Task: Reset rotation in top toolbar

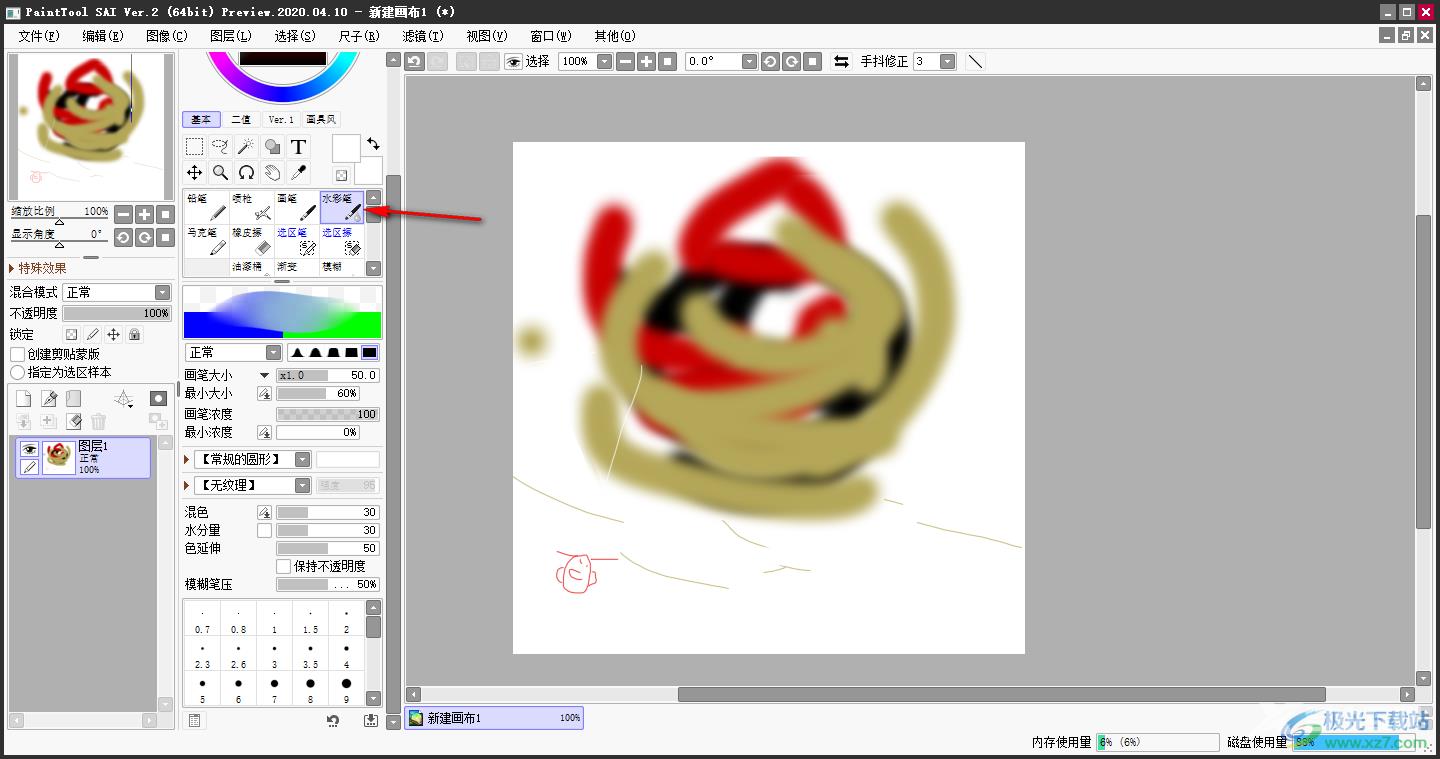Action: coord(813,61)
